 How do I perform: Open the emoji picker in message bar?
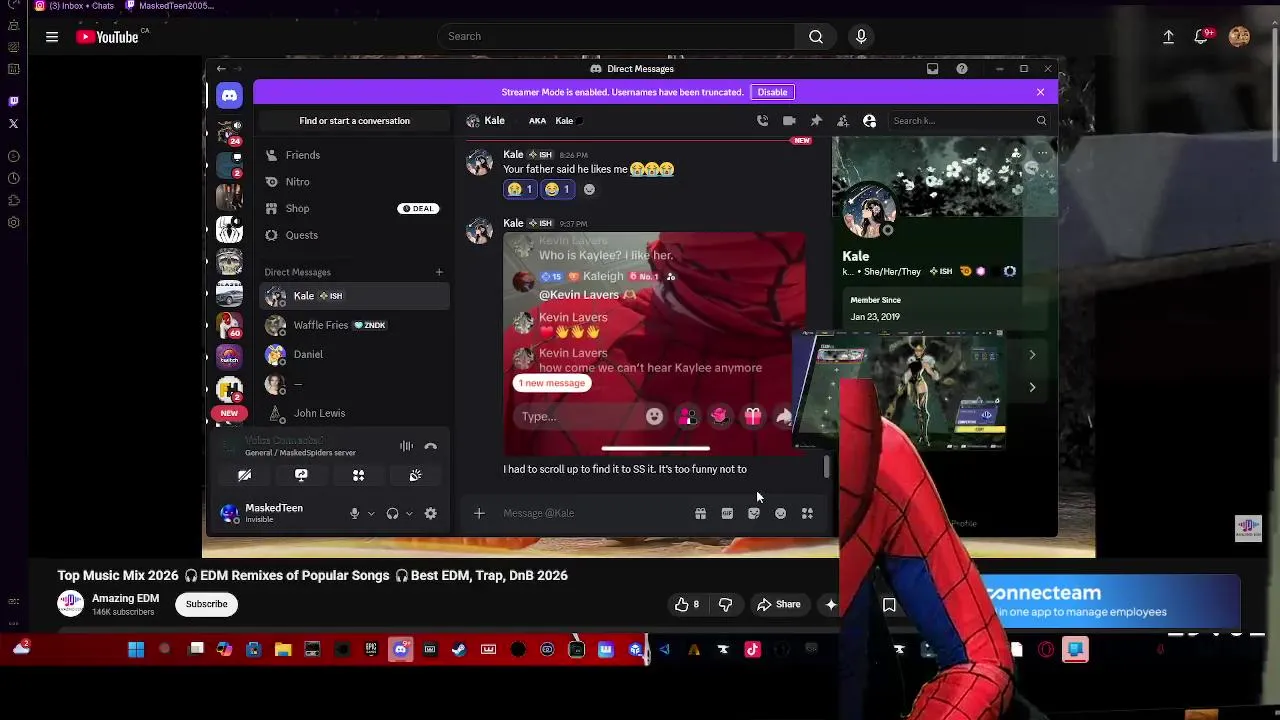pos(780,513)
